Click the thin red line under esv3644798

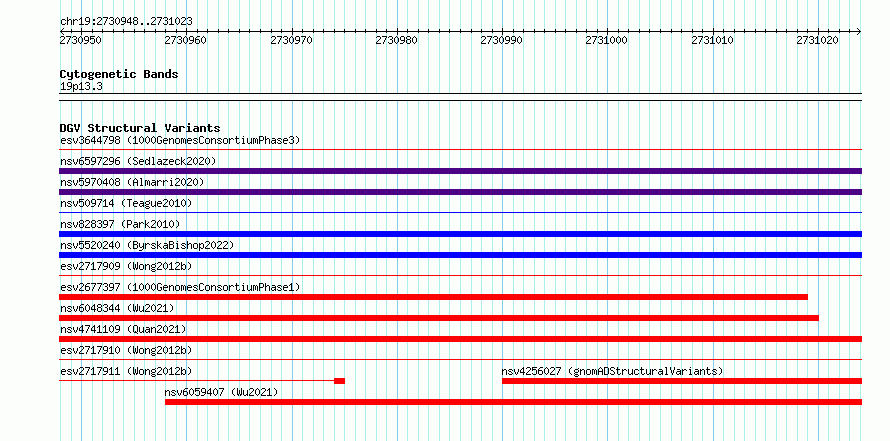[460, 150]
